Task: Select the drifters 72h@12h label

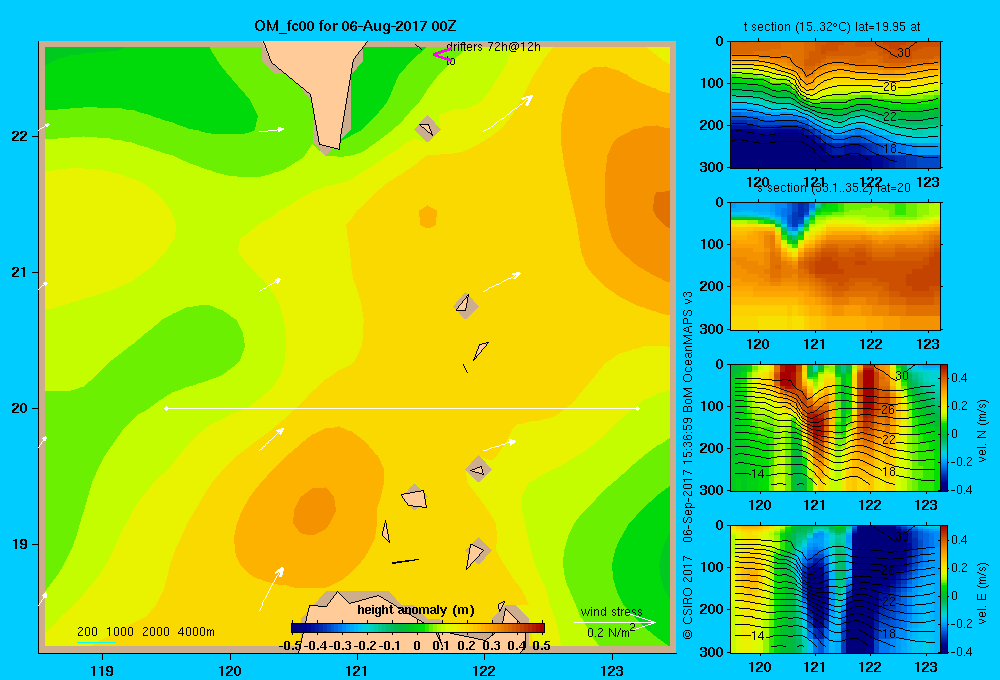Action: 493,47
